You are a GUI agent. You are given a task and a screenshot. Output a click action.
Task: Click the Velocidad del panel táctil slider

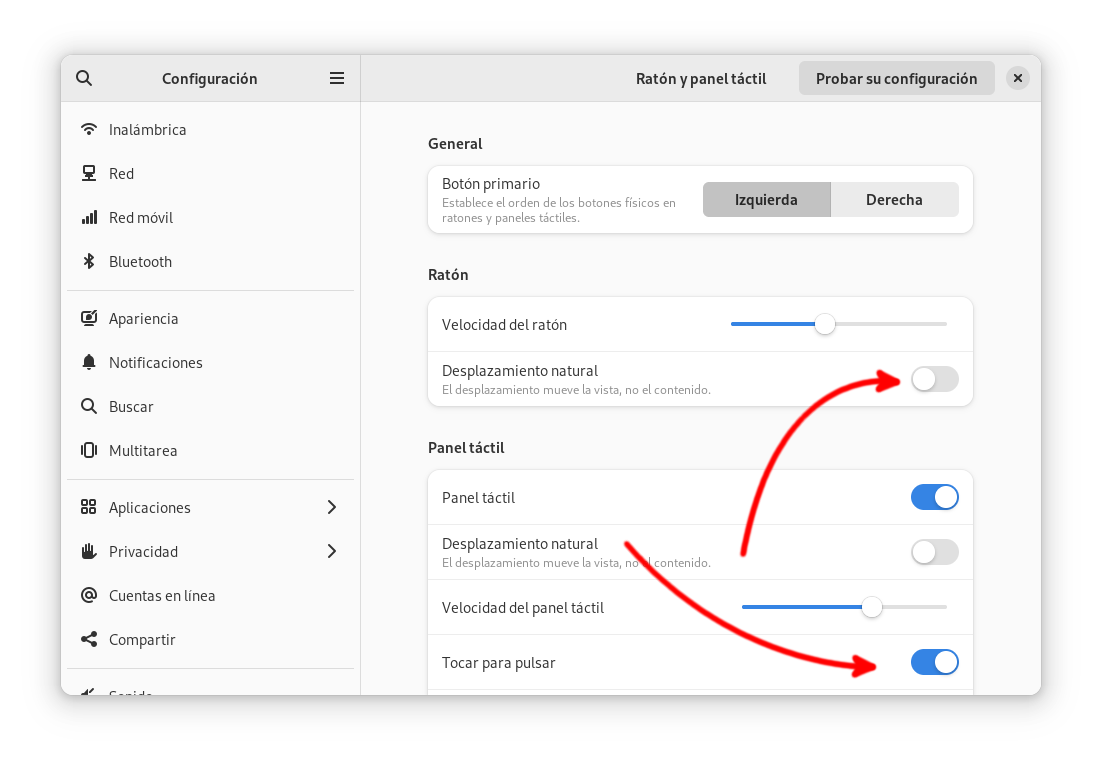872,607
